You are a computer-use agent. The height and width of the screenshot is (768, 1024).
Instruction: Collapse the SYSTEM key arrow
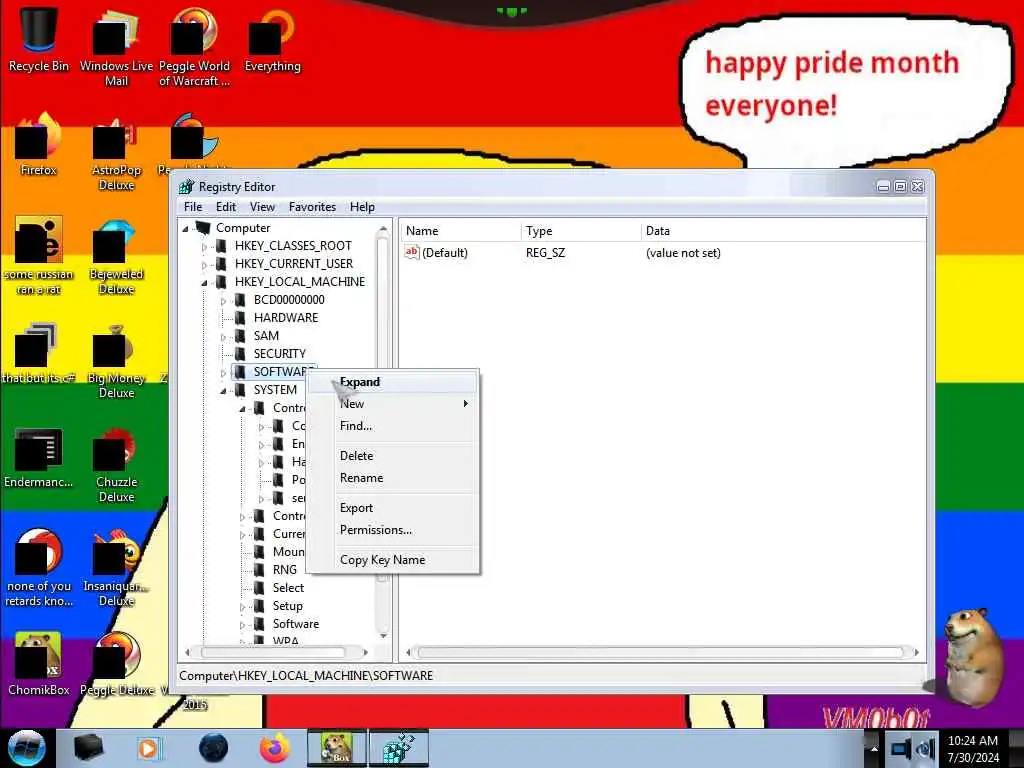click(223, 391)
